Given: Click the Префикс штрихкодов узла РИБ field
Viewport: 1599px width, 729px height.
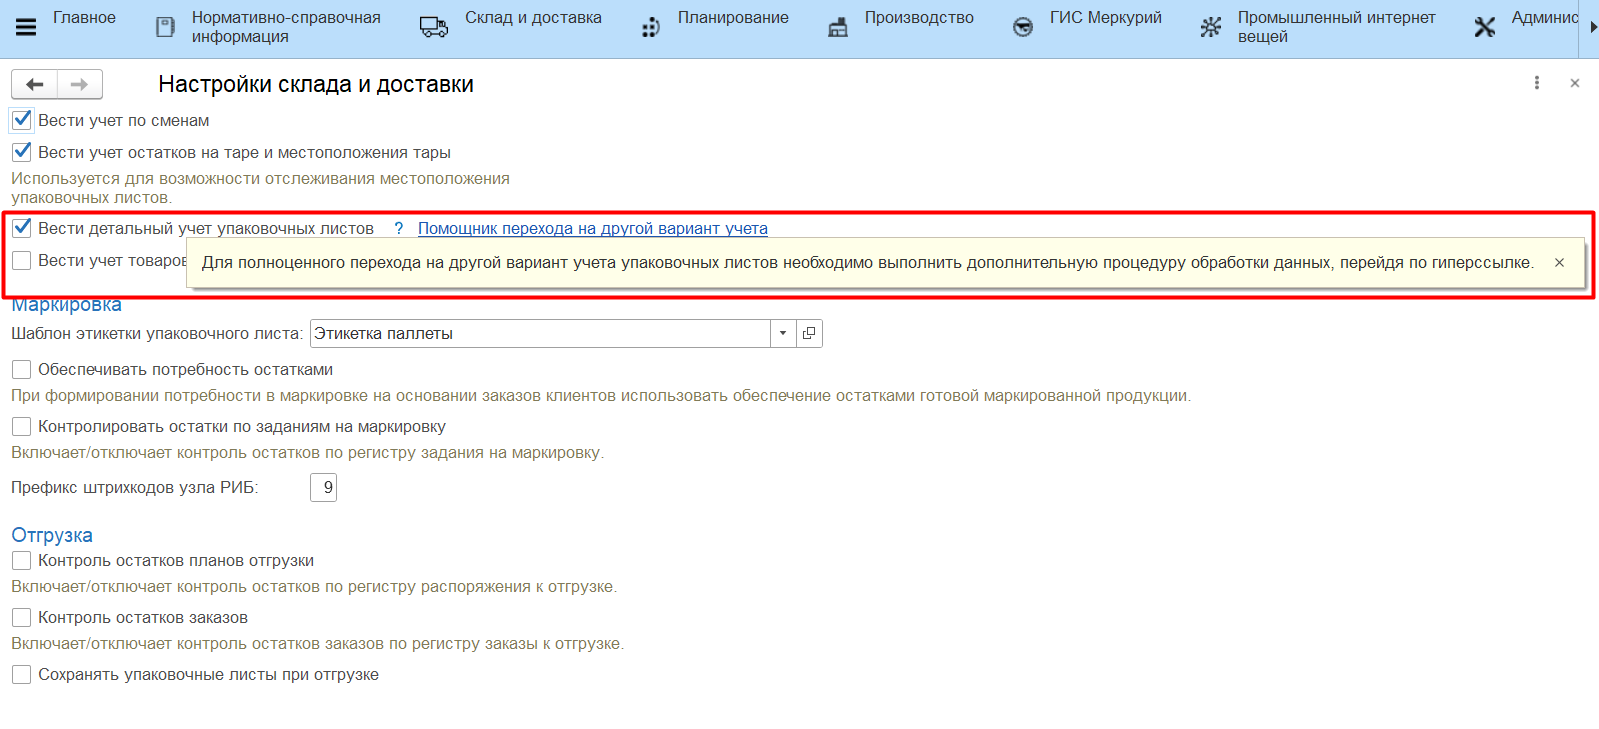Looking at the screenshot, I should [x=324, y=488].
